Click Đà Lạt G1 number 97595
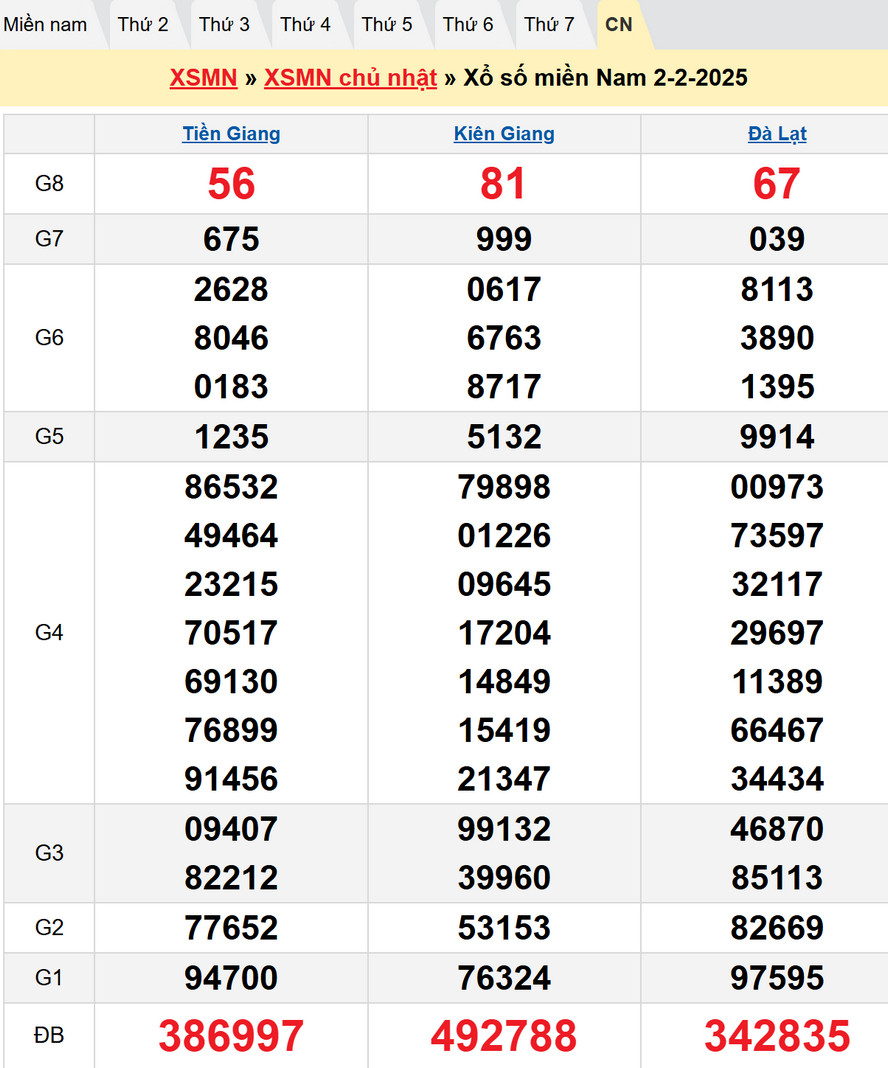The height and width of the screenshot is (1068, 888). (777, 978)
